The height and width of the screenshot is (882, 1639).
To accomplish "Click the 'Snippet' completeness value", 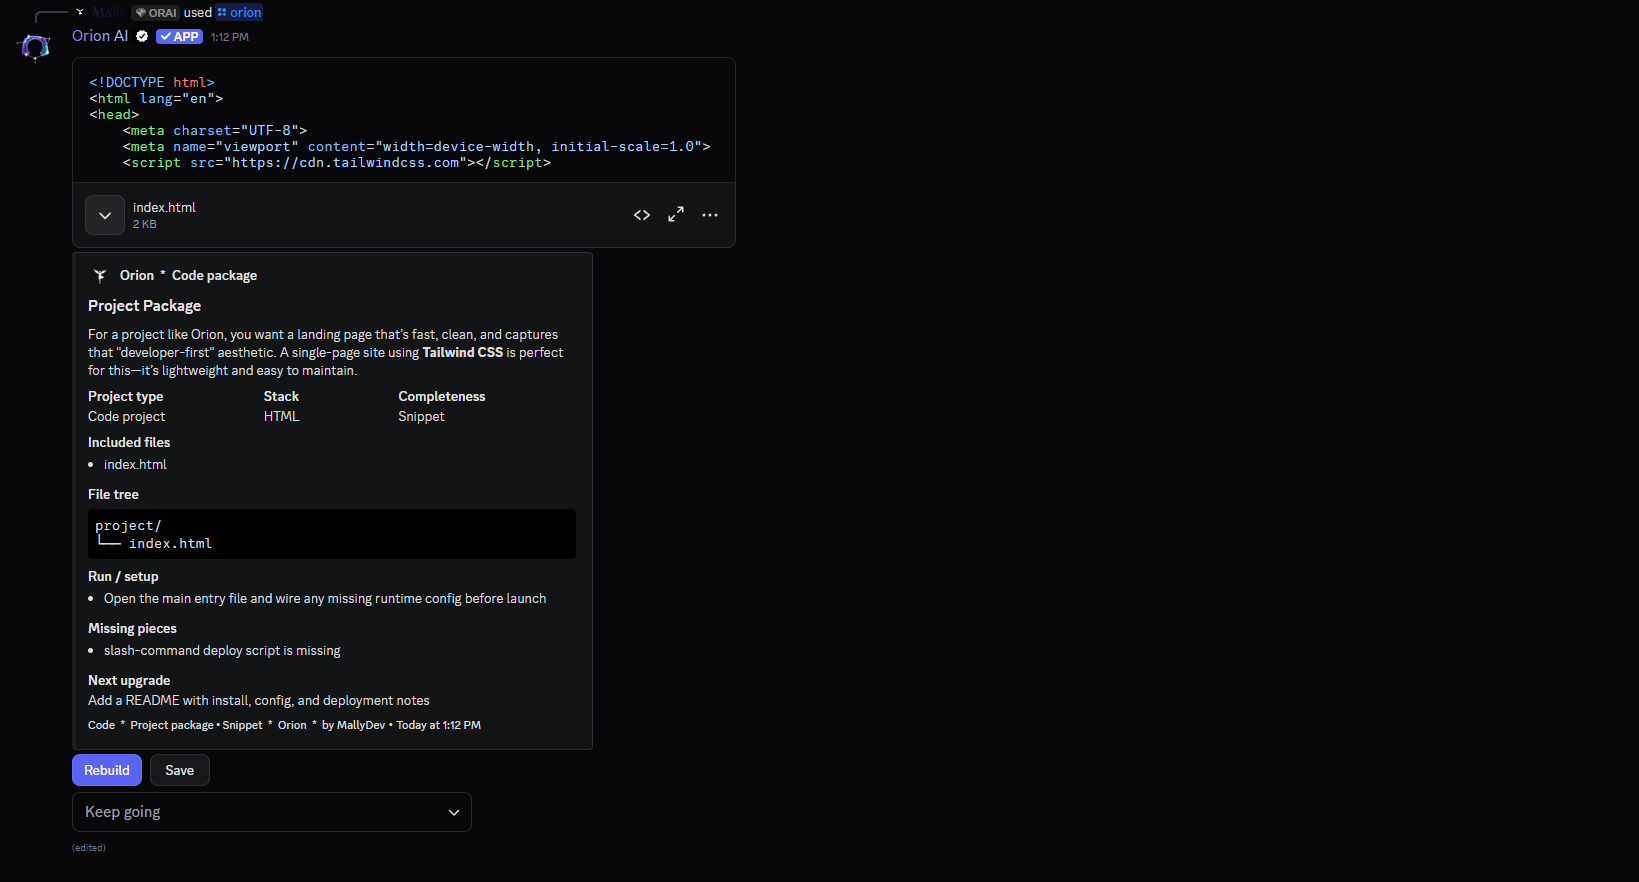I will [421, 416].
